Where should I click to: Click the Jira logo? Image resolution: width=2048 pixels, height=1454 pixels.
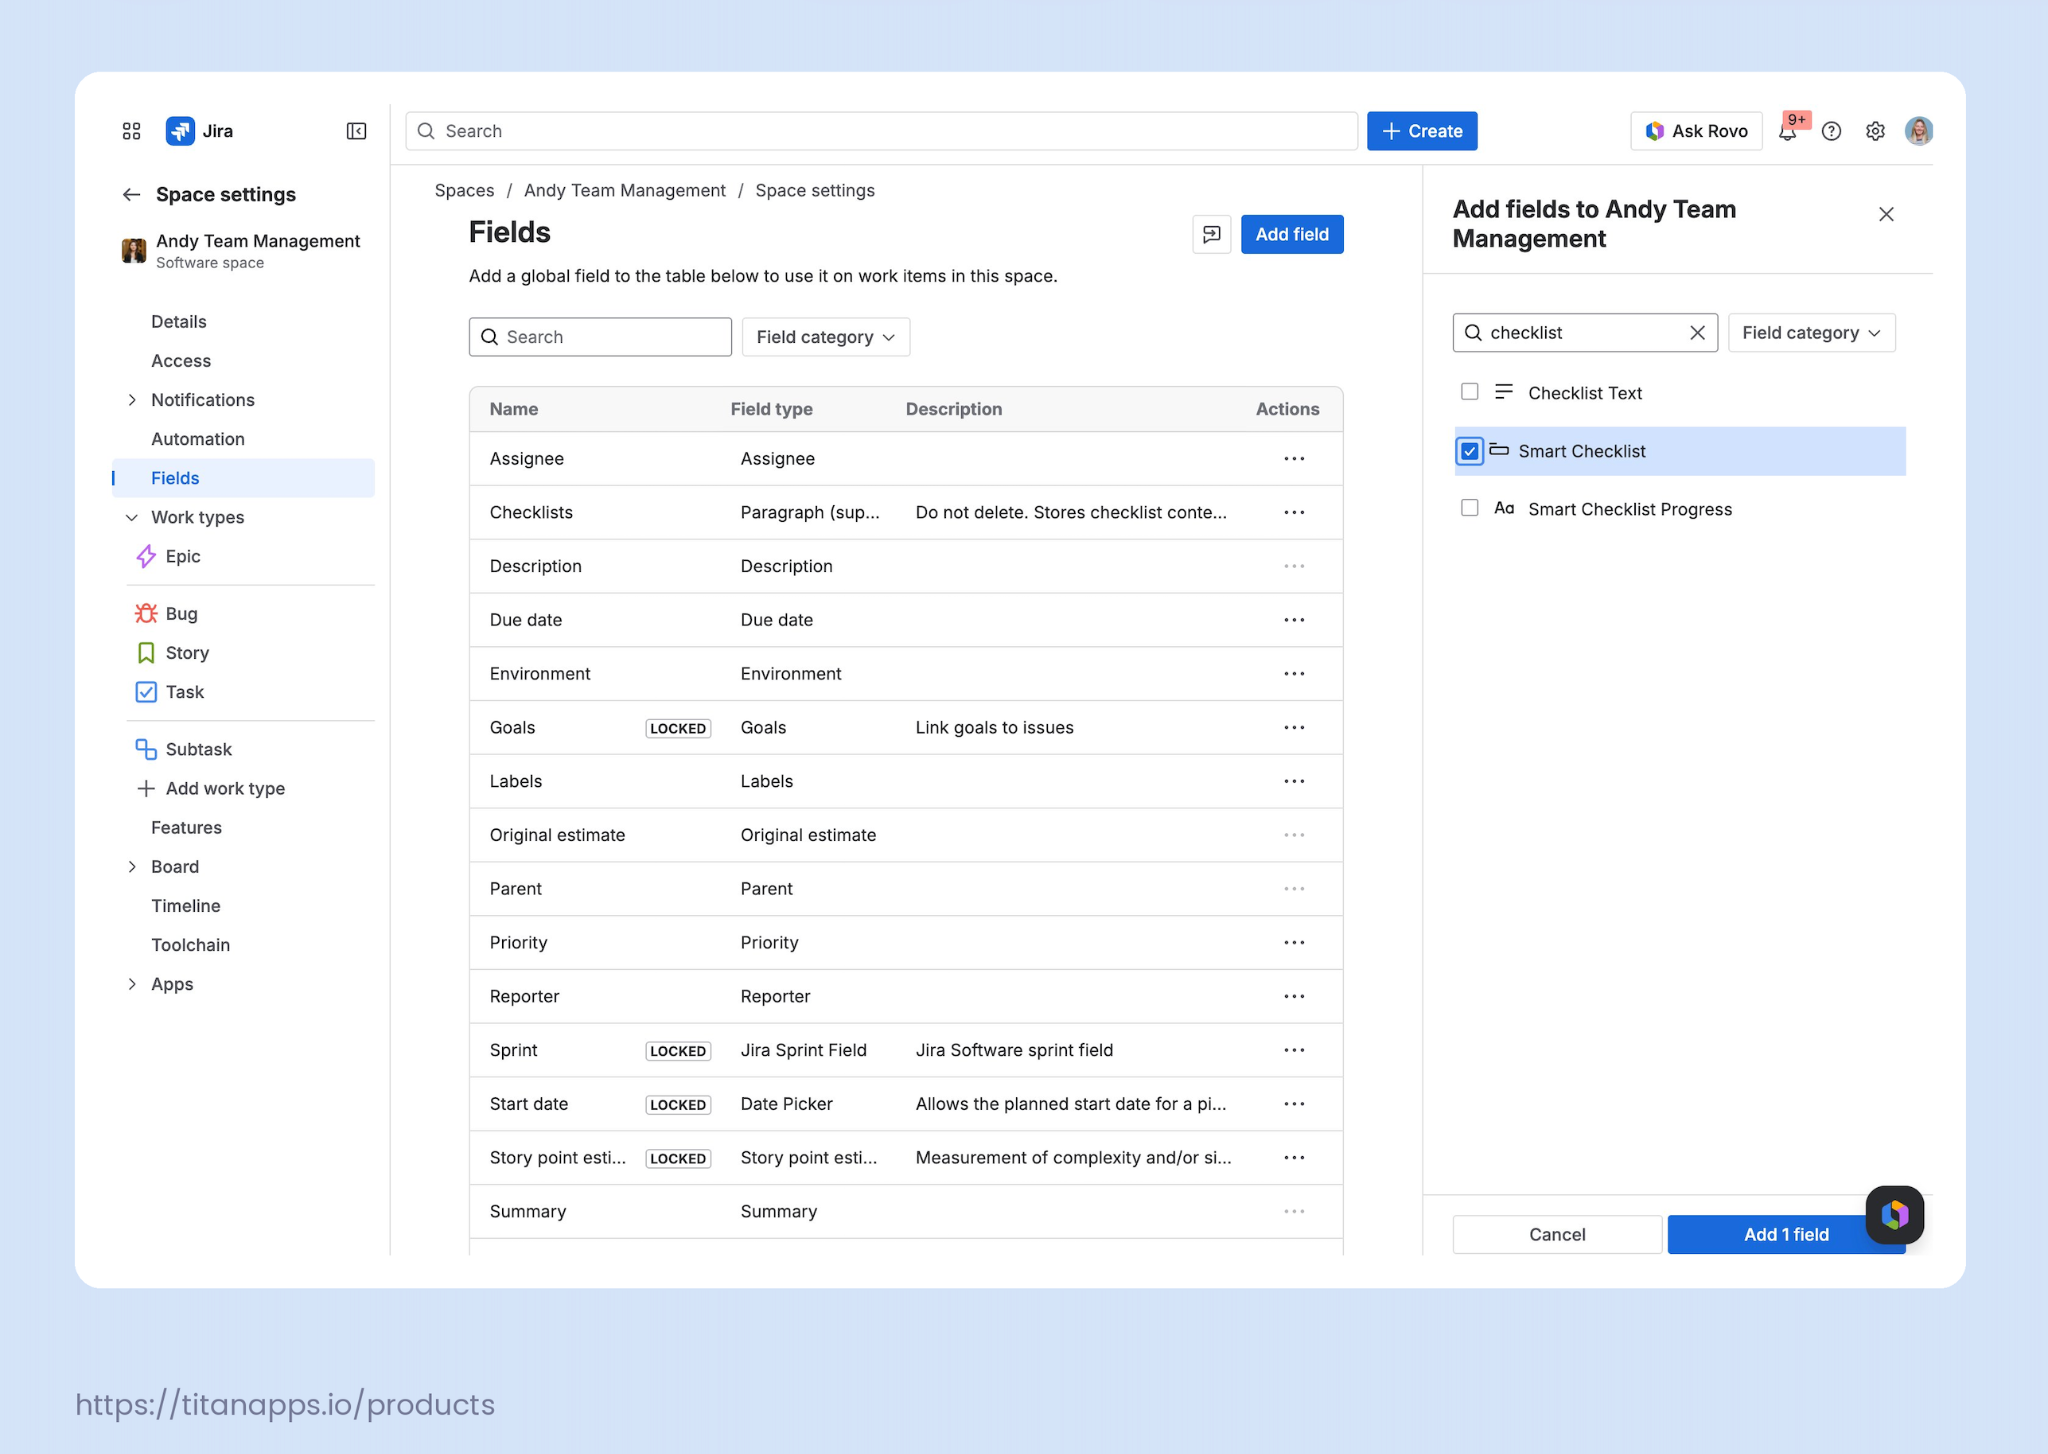(x=199, y=131)
